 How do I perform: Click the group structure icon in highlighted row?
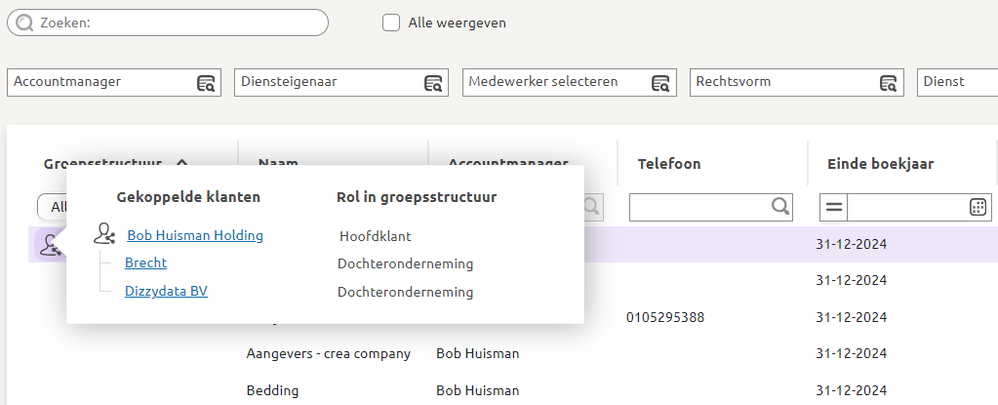(x=47, y=244)
